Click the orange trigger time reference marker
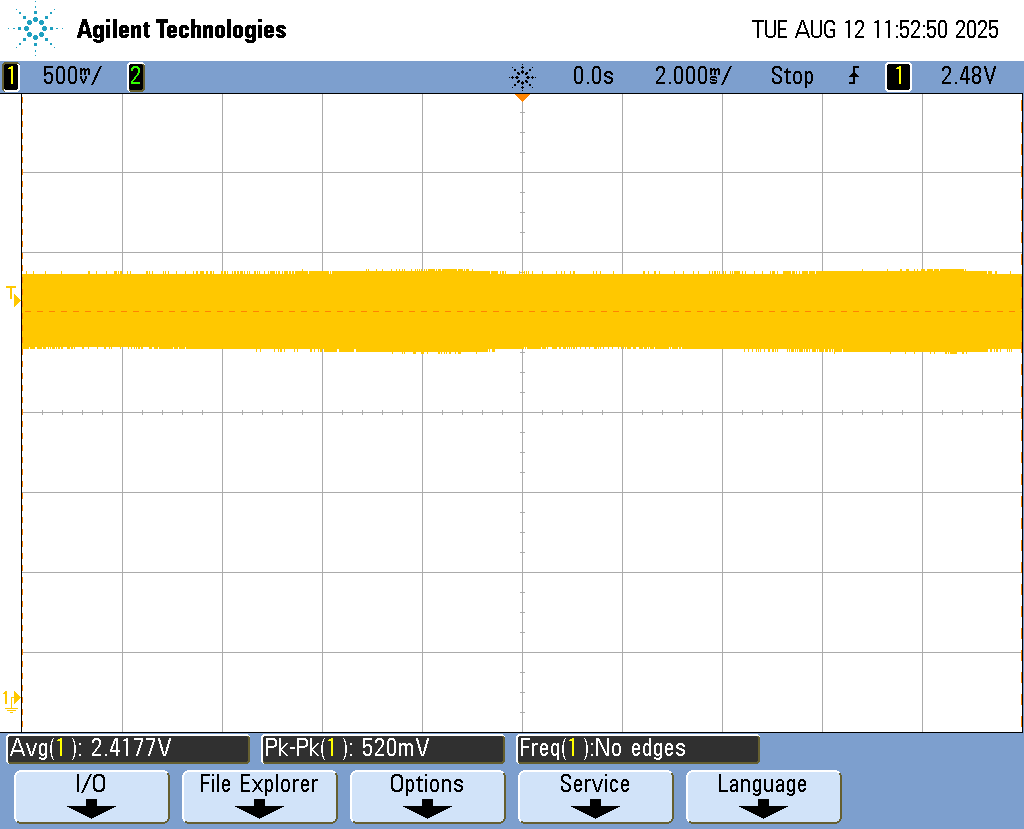 click(521, 98)
